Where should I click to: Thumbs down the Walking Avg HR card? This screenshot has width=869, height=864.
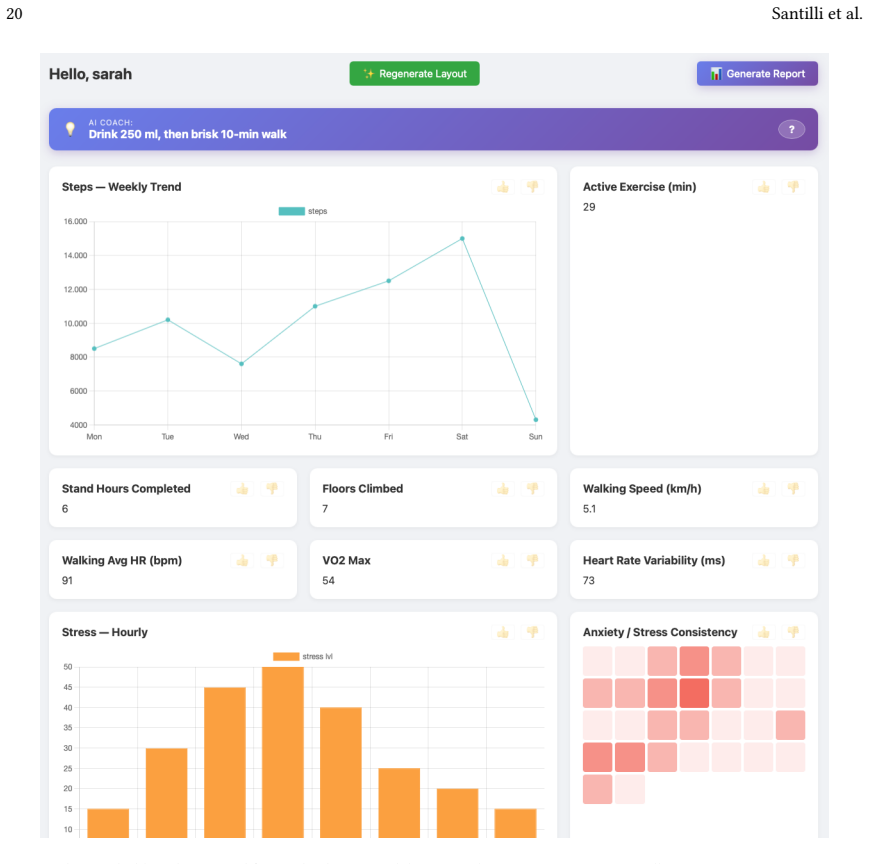[272, 561]
